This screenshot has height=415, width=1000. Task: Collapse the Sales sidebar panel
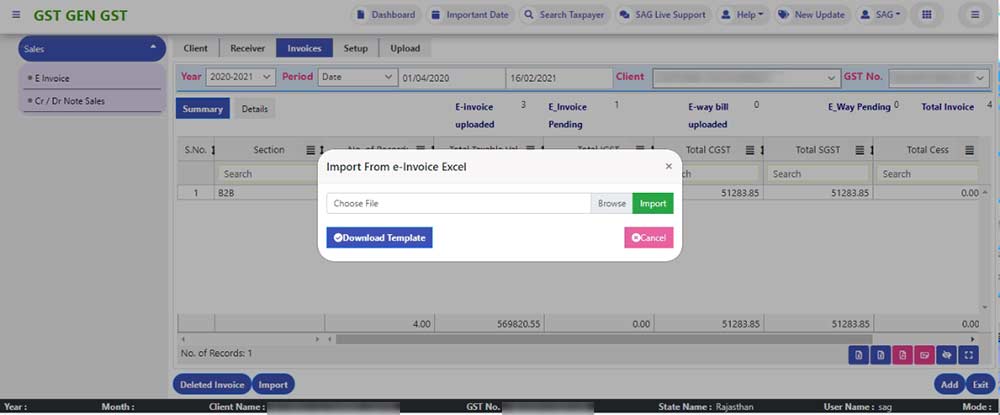pos(153,47)
